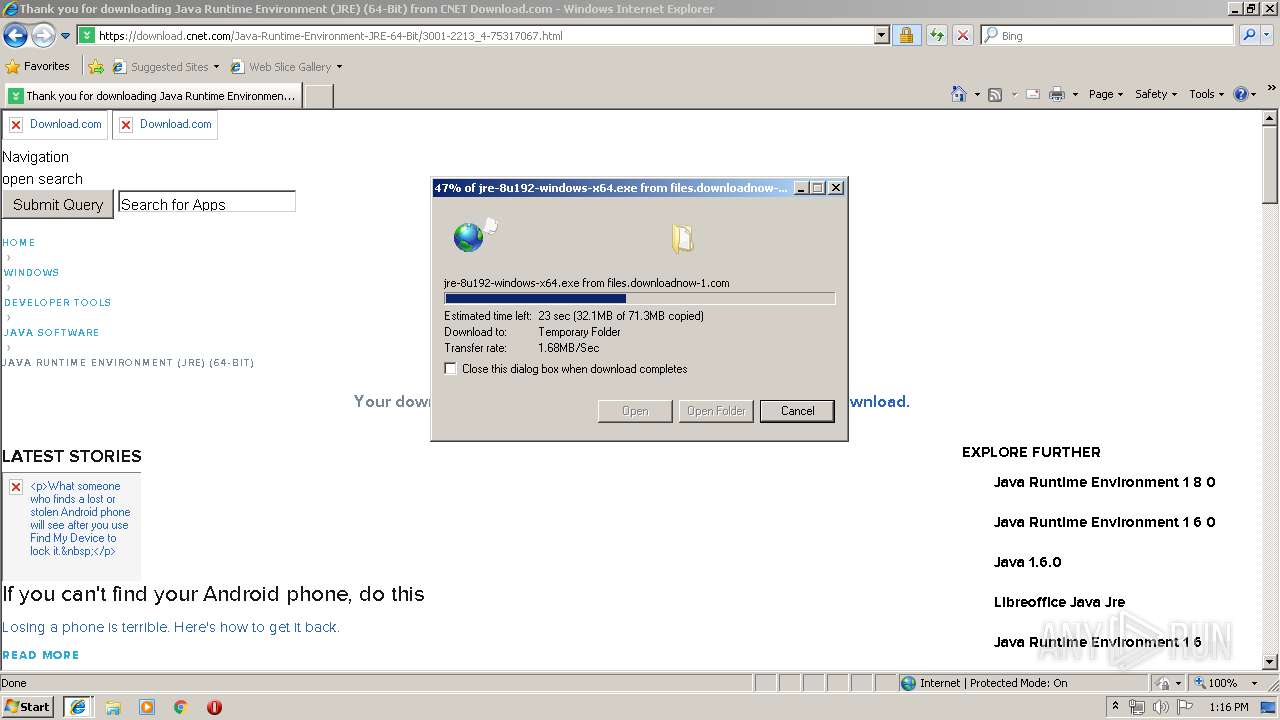This screenshot has height=720, width=1280.
Task: Check Close this dialog box when download completes
Action: (451, 369)
